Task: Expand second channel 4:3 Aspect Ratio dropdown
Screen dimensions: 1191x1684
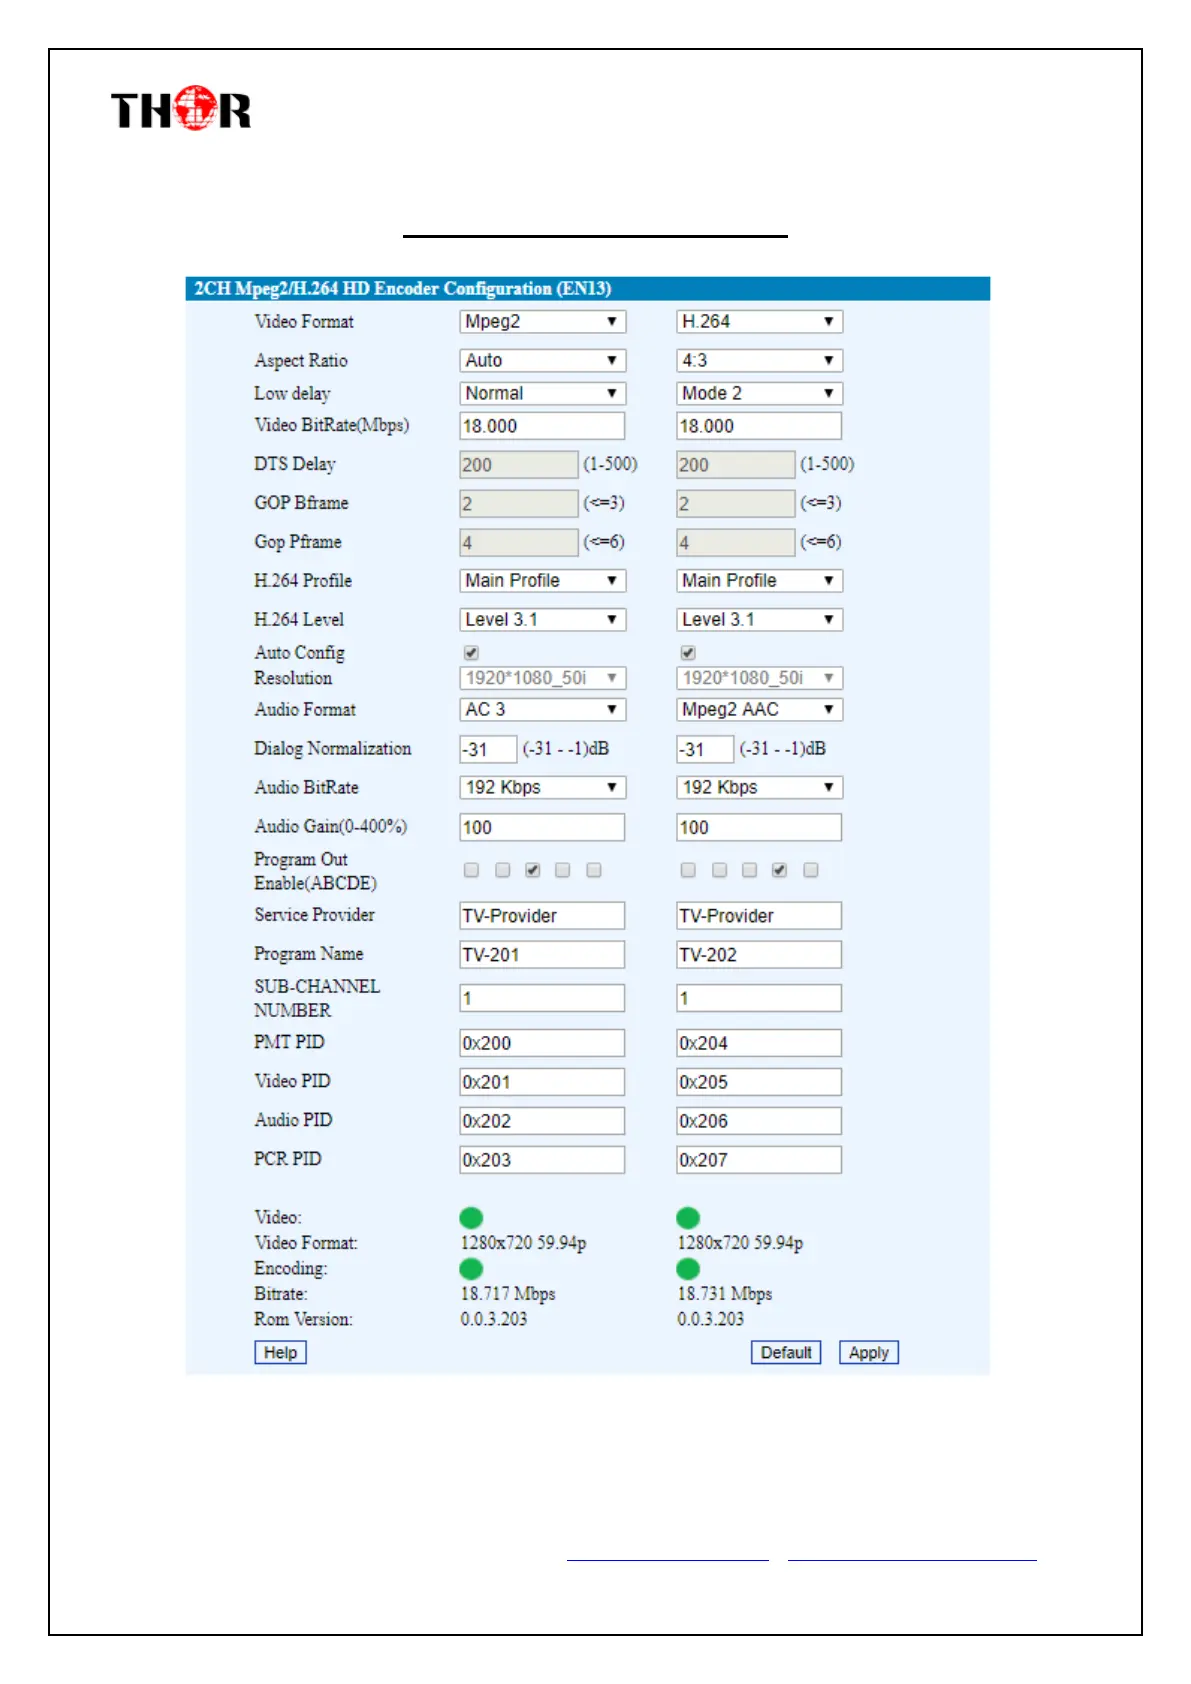Action: click(x=759, y=360)
